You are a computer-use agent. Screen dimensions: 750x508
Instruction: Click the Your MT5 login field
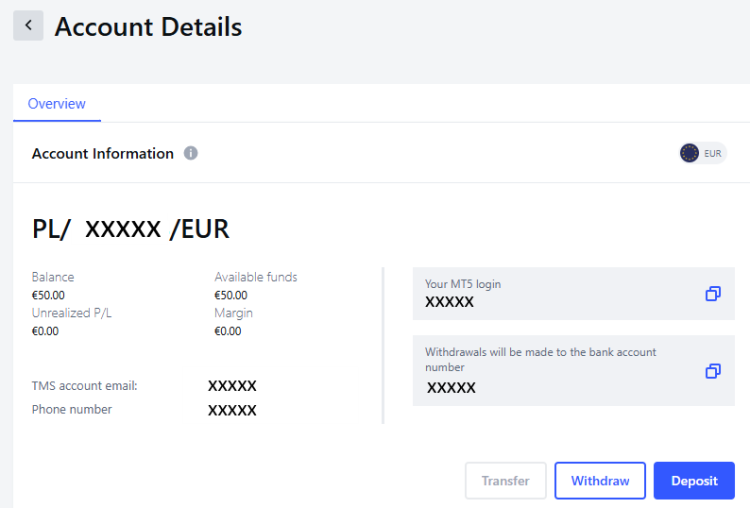(560, 294)
